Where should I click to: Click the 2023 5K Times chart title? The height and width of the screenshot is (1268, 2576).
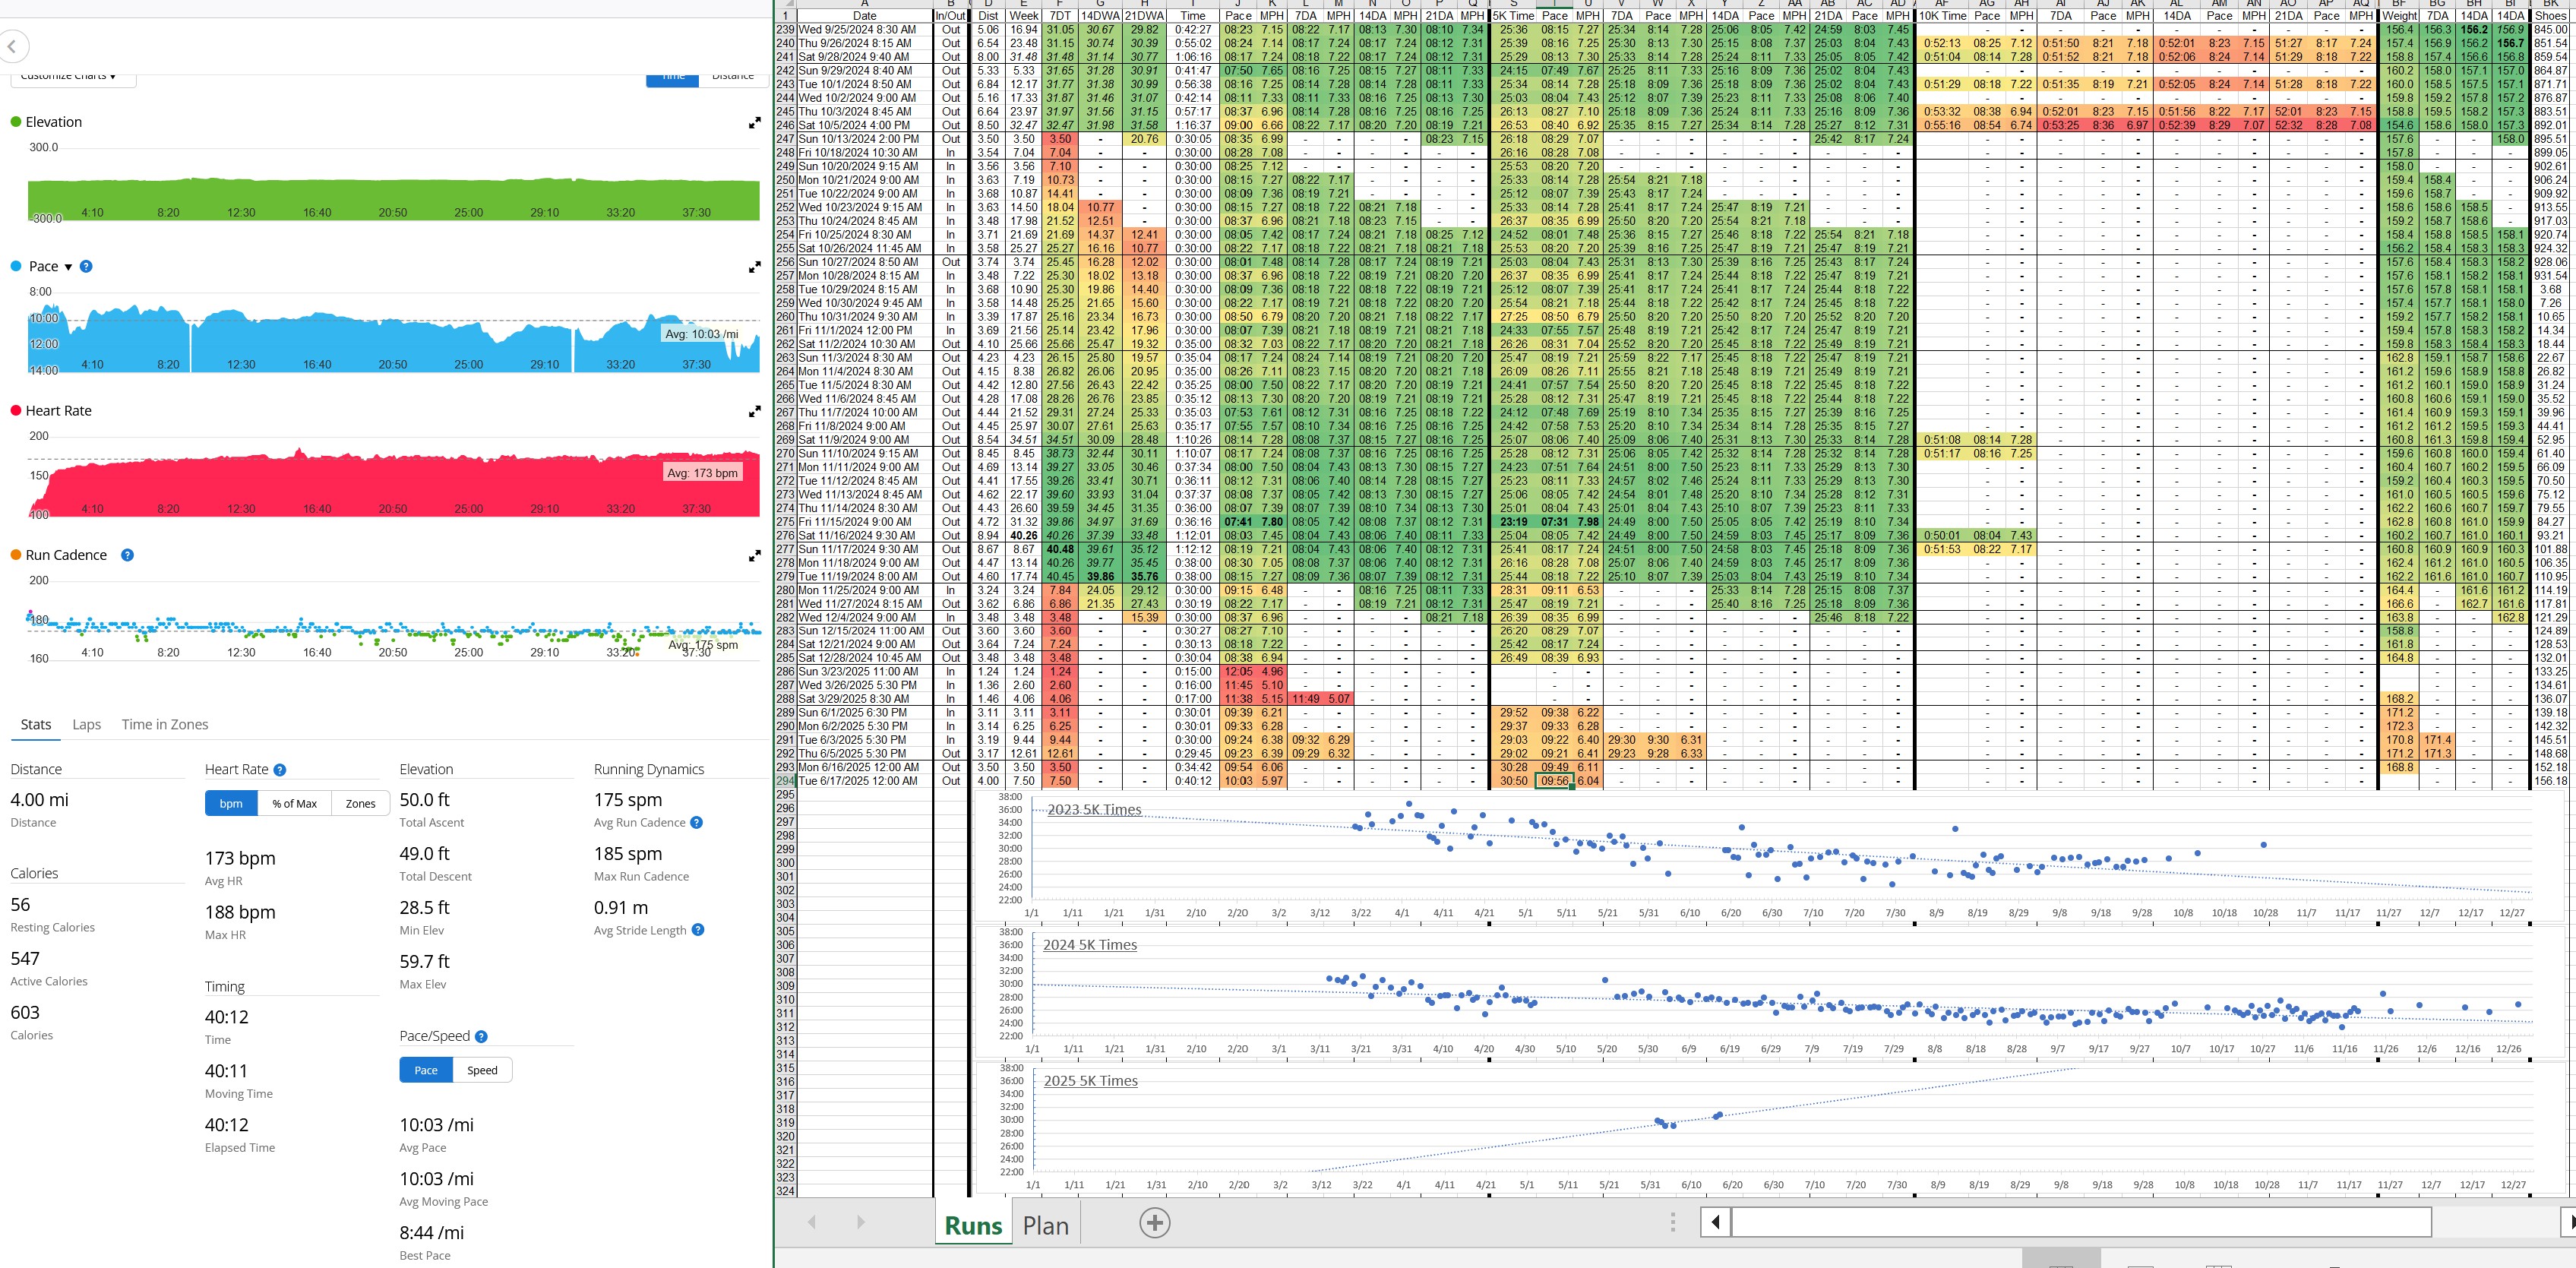(x=1094, y=809)
